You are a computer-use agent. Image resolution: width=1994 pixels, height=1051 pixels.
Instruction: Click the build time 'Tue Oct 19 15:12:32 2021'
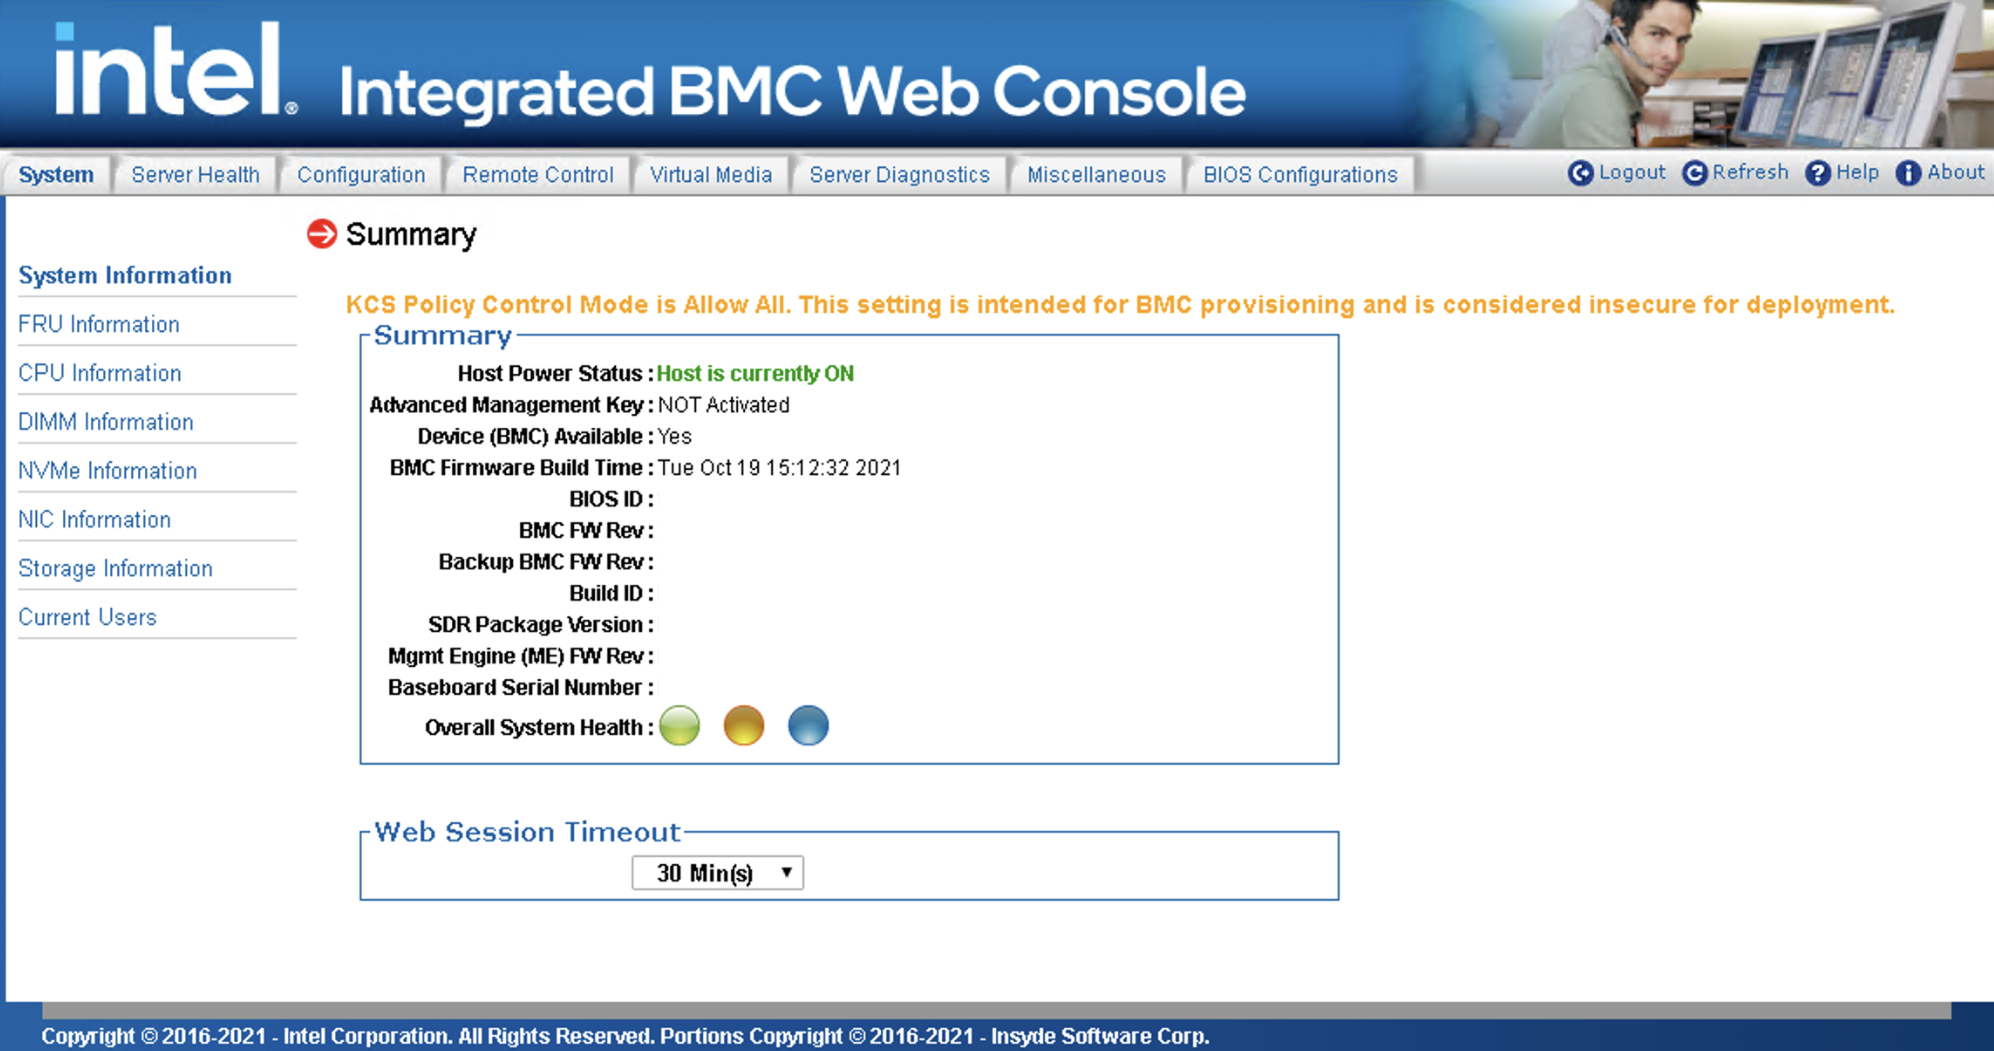tap(779, 468)
